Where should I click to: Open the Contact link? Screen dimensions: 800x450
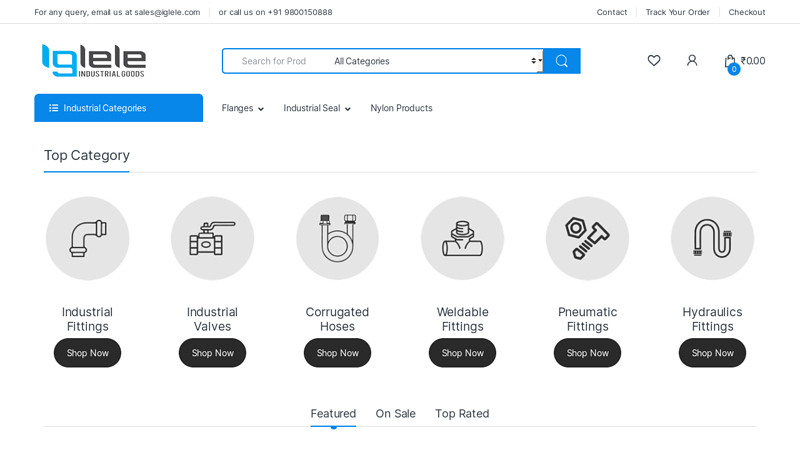(x=612, y=12)
